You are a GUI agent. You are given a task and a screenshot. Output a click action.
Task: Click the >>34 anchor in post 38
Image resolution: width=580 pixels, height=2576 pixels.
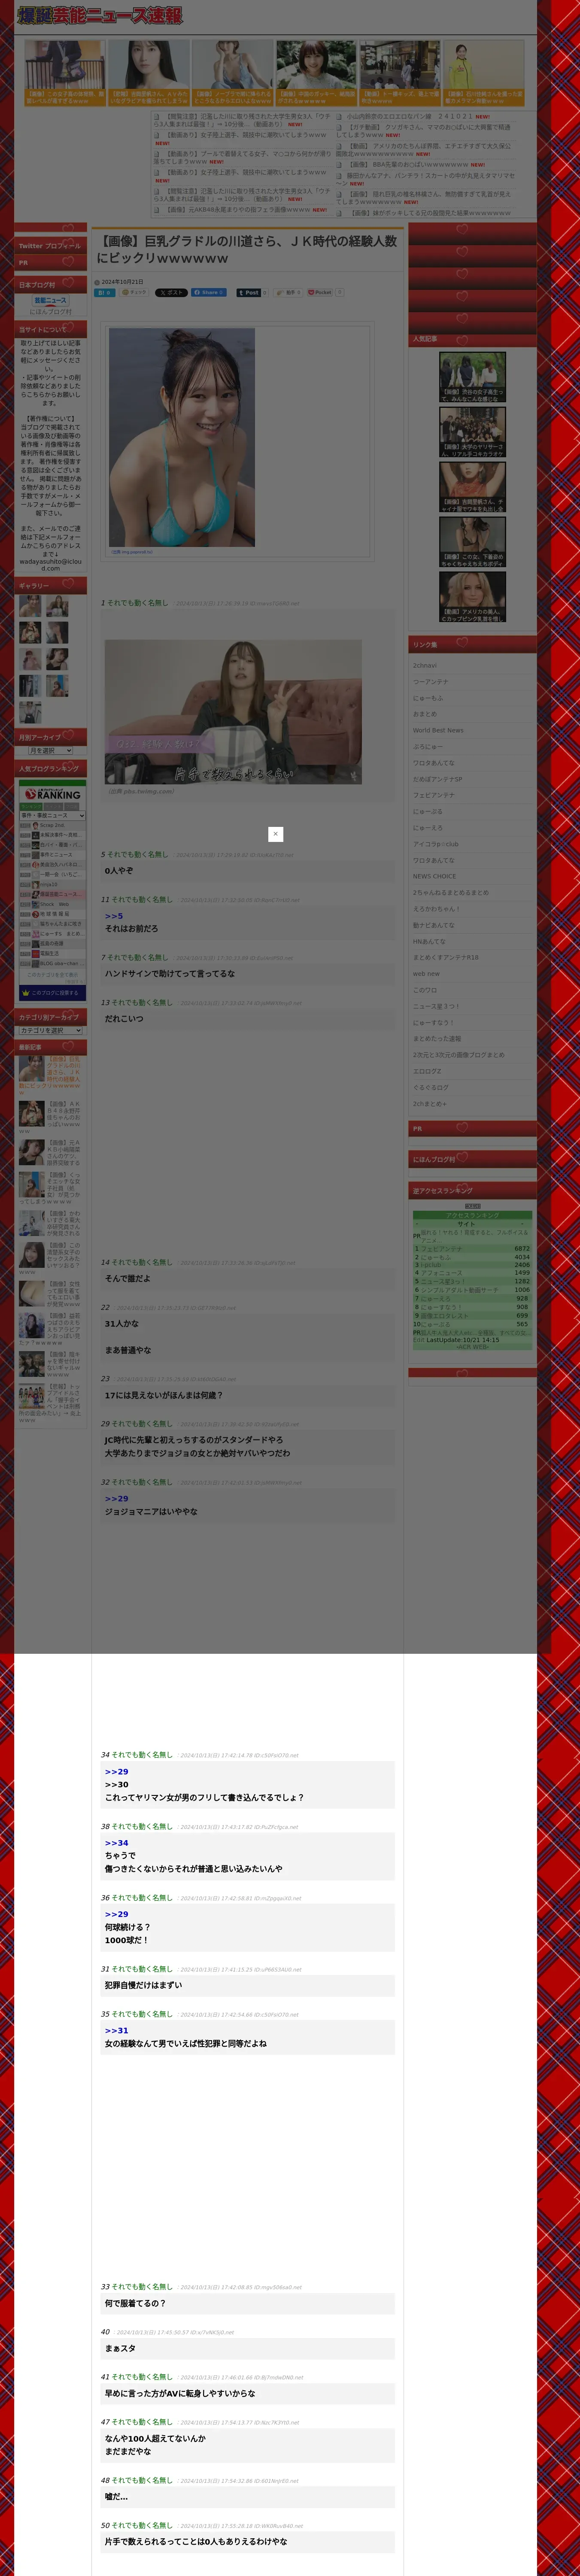116,1843
